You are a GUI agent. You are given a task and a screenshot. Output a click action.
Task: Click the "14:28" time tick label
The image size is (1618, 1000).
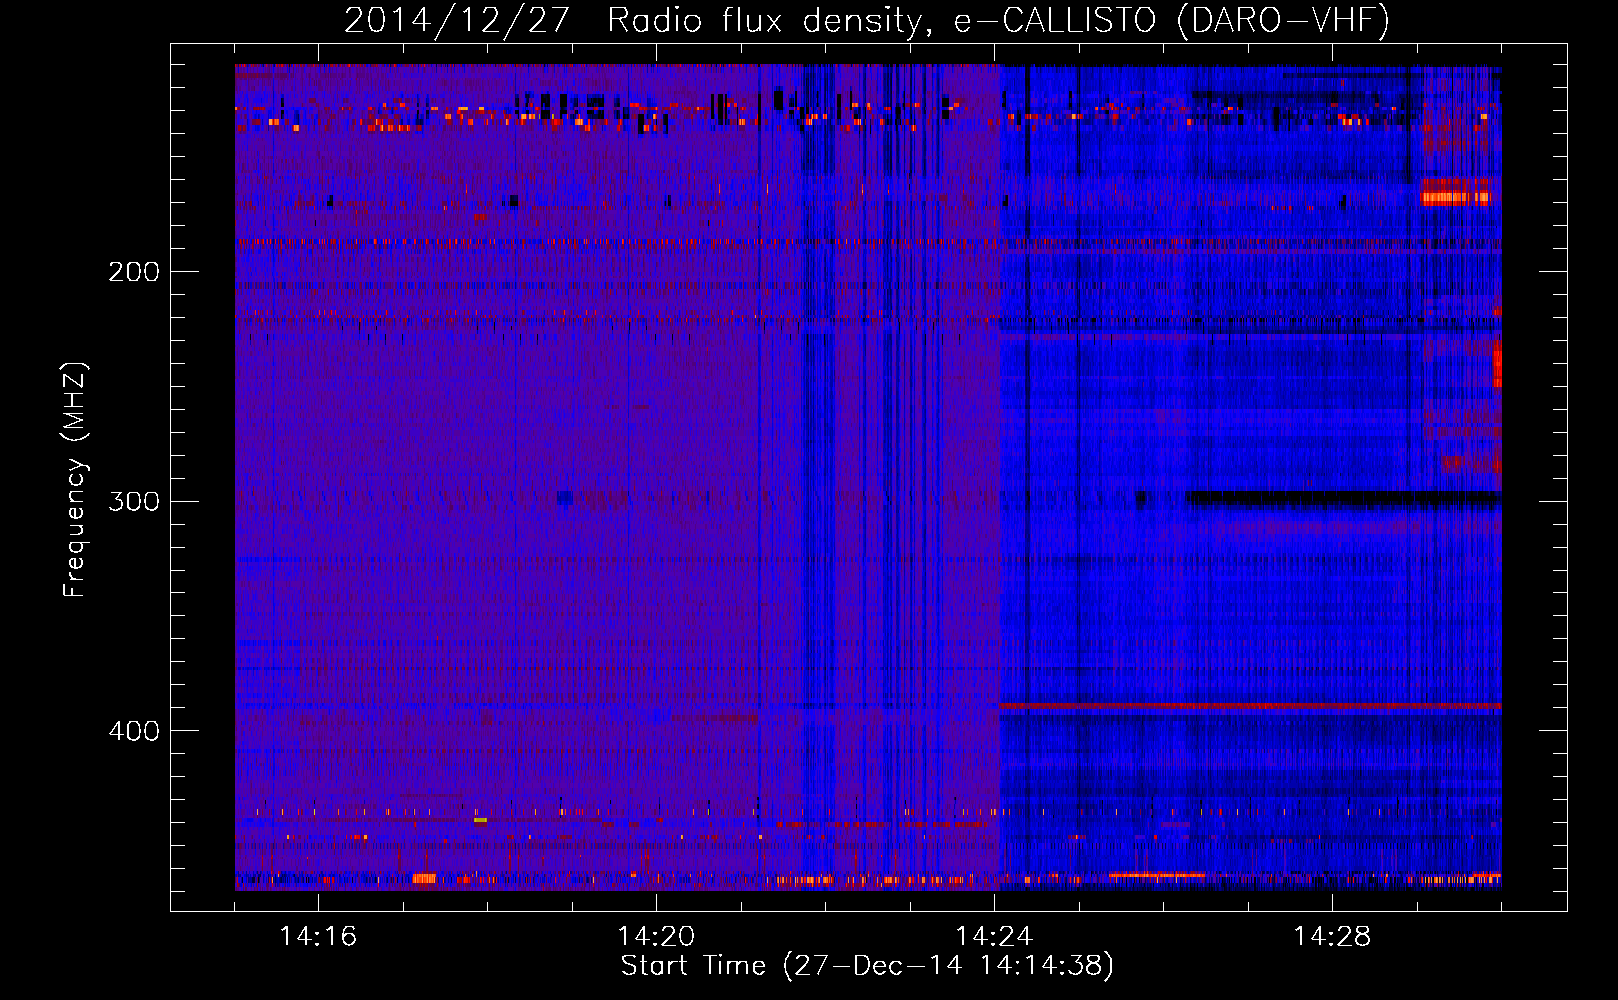pos(1332,936)
